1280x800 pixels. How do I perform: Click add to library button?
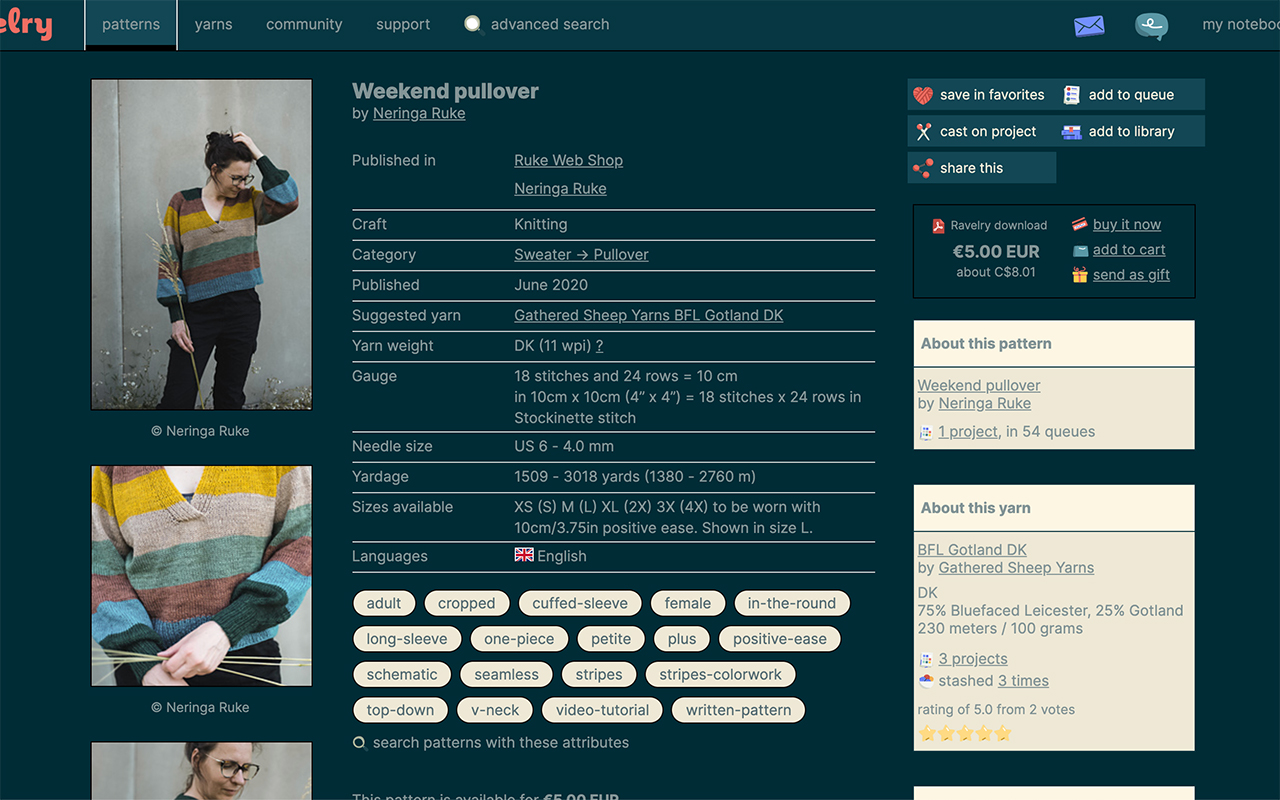click(1130, 131)
